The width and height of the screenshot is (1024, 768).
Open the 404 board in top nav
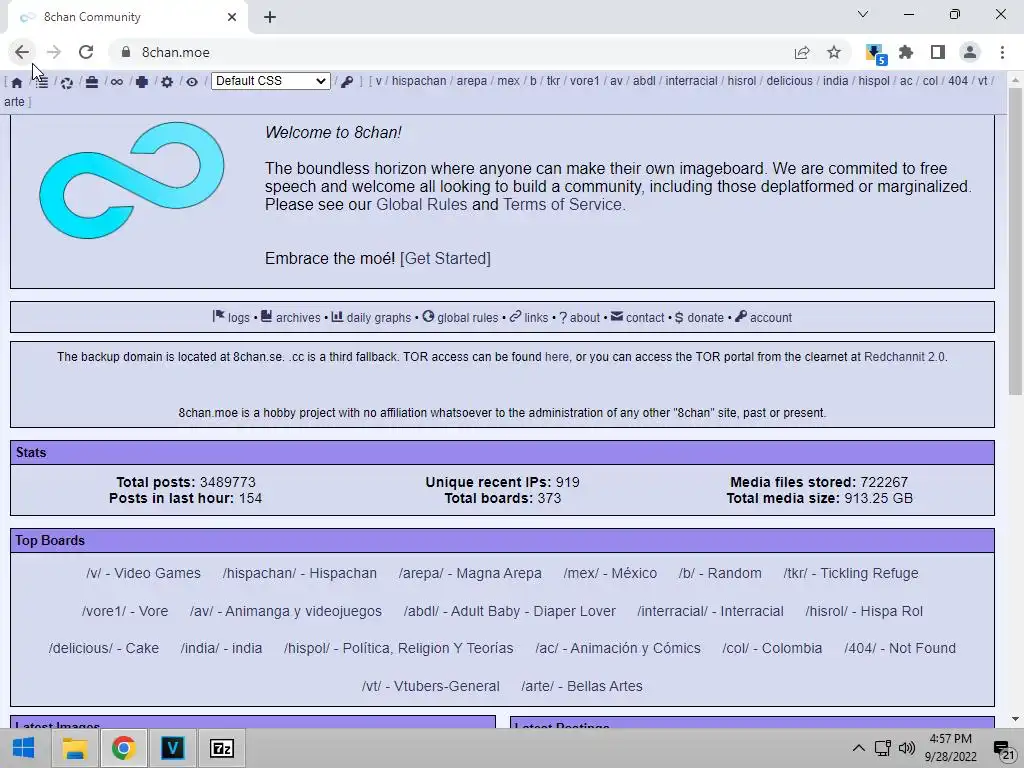(958, 81)
